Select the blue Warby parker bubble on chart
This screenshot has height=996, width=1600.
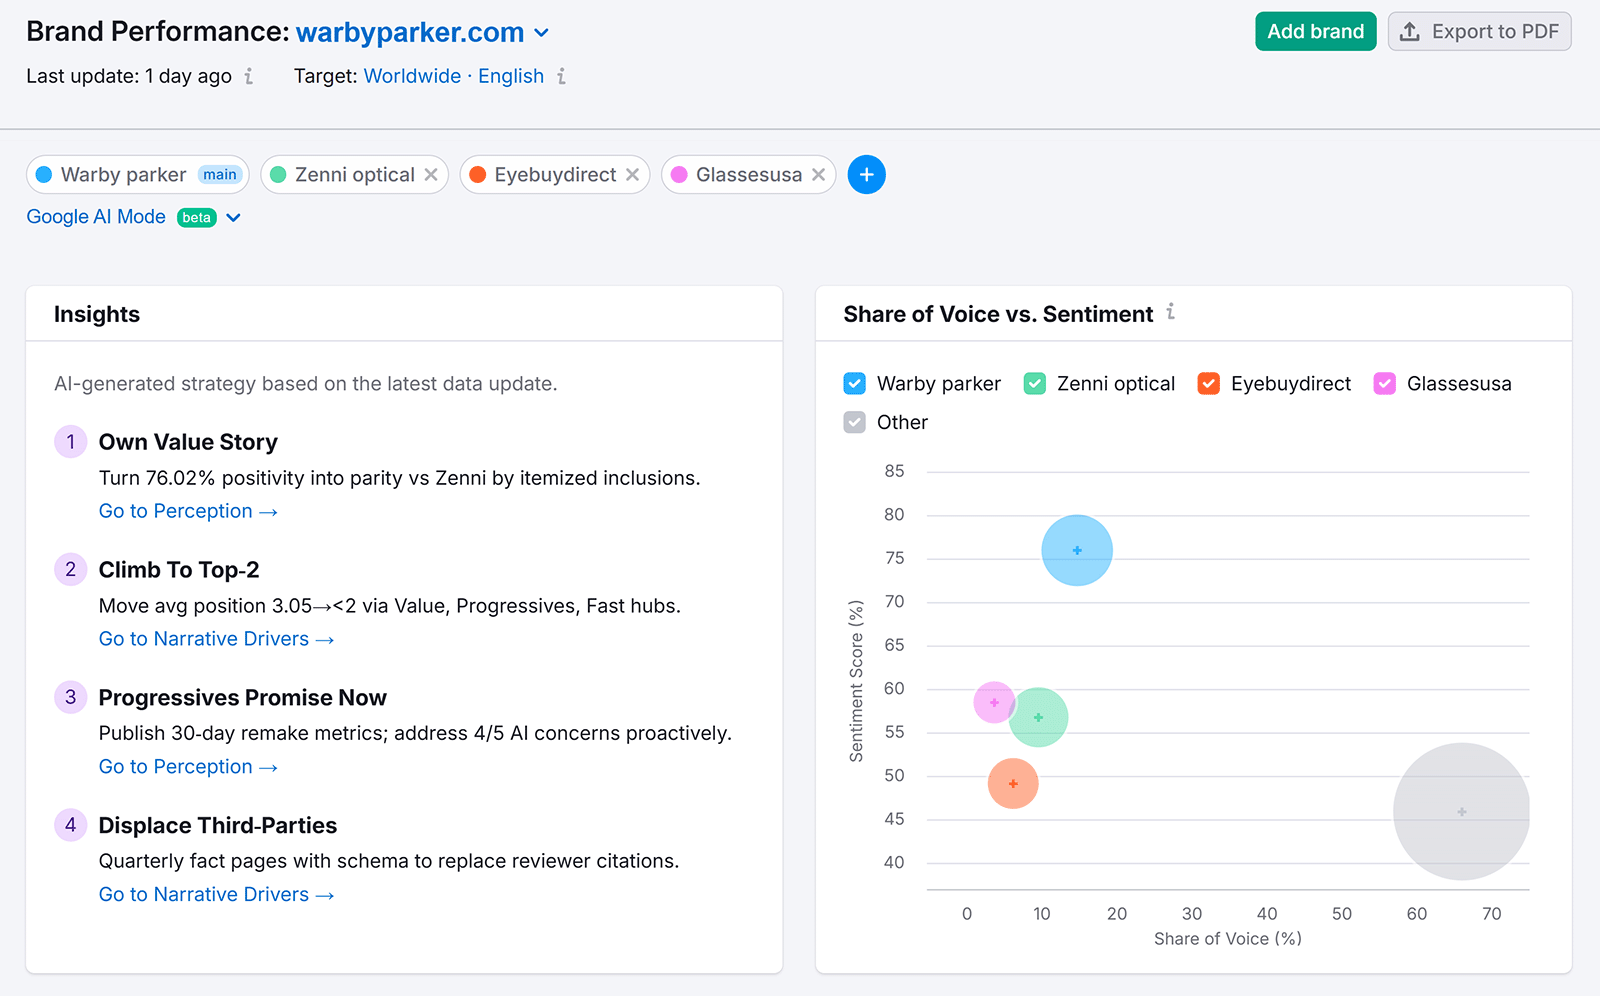[x=1077, y=550]
